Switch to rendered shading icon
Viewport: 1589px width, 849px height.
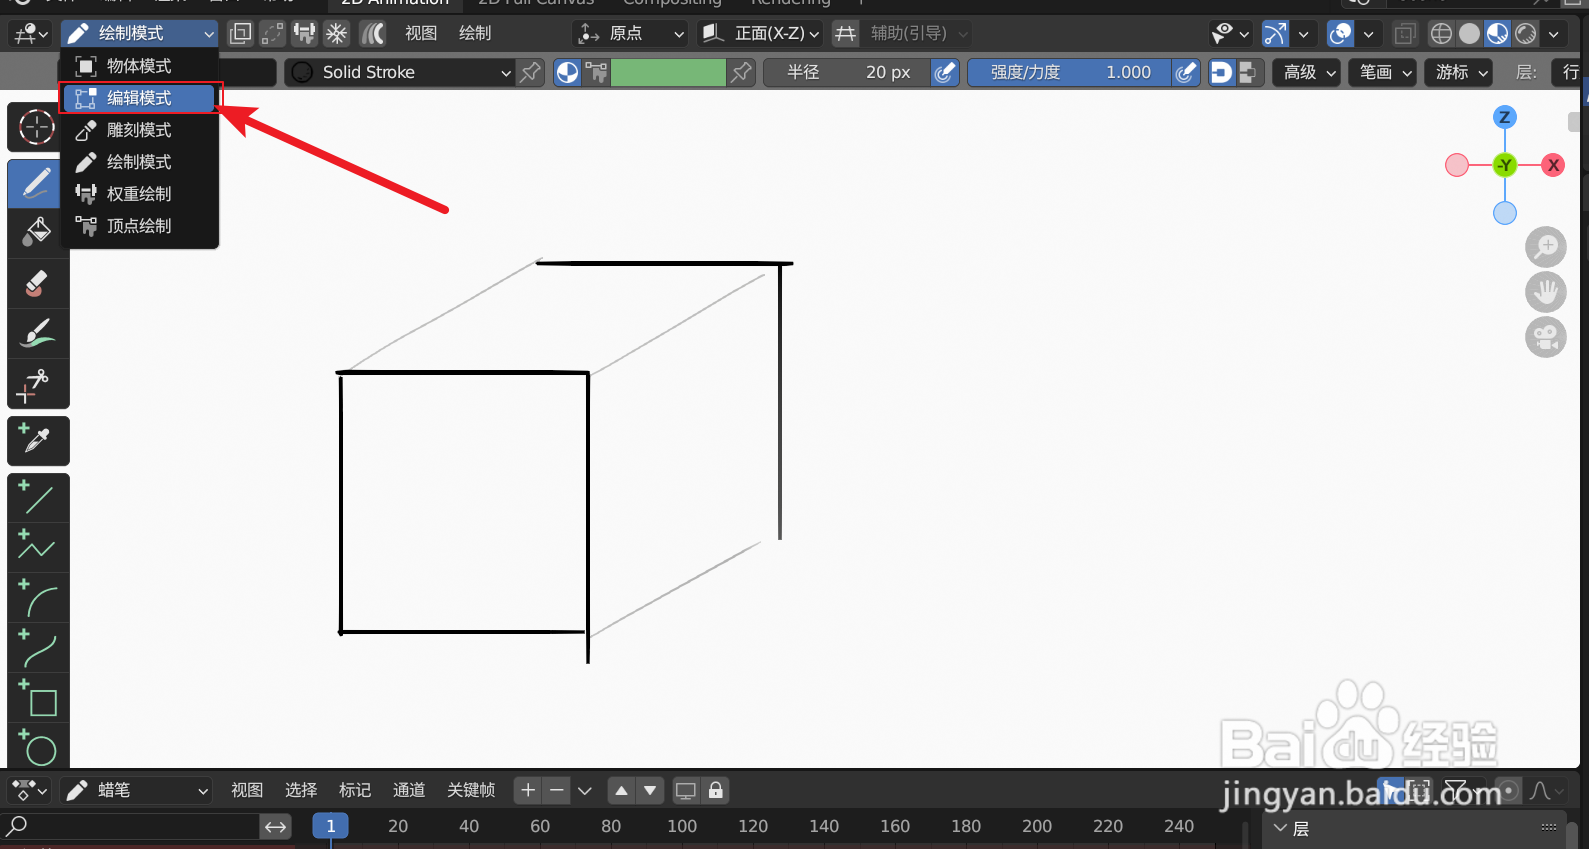point(1525,34)
